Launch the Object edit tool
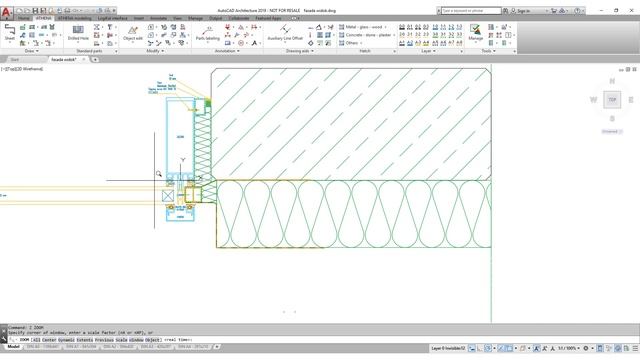The image size is (640, 360). 133,33
